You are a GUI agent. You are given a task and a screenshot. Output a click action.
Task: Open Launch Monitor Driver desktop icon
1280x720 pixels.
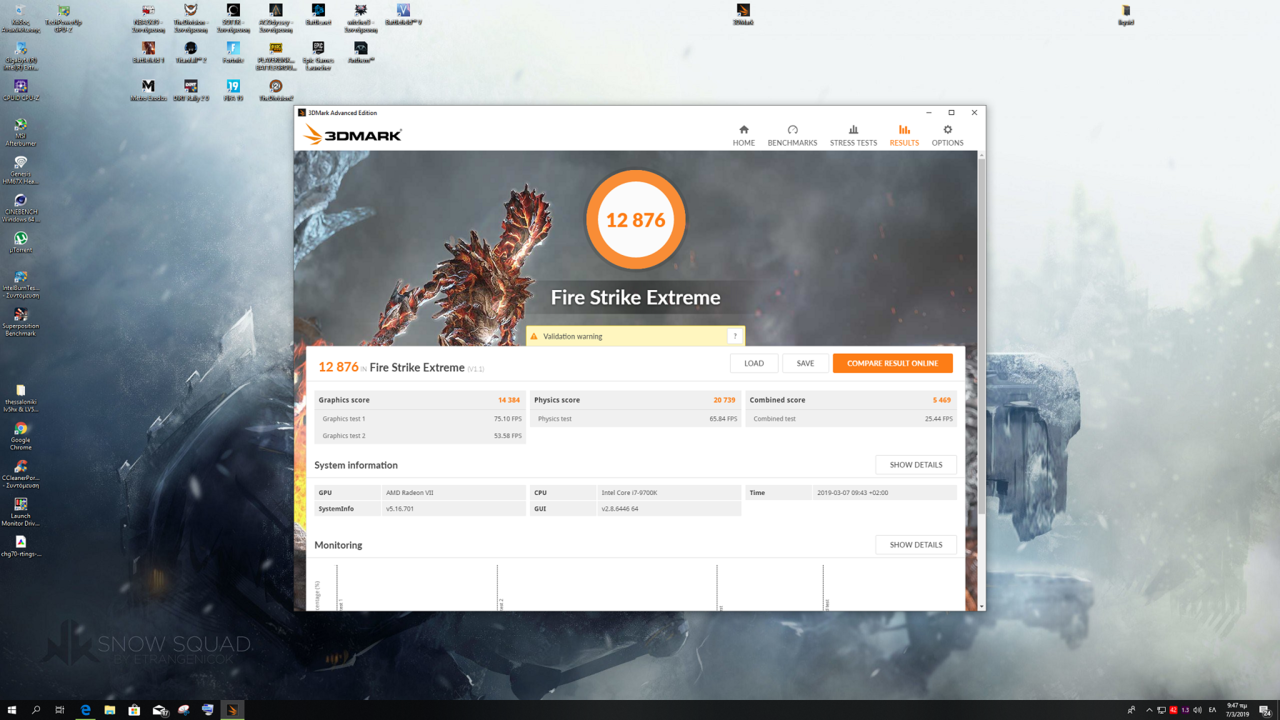tap(20, 513)
